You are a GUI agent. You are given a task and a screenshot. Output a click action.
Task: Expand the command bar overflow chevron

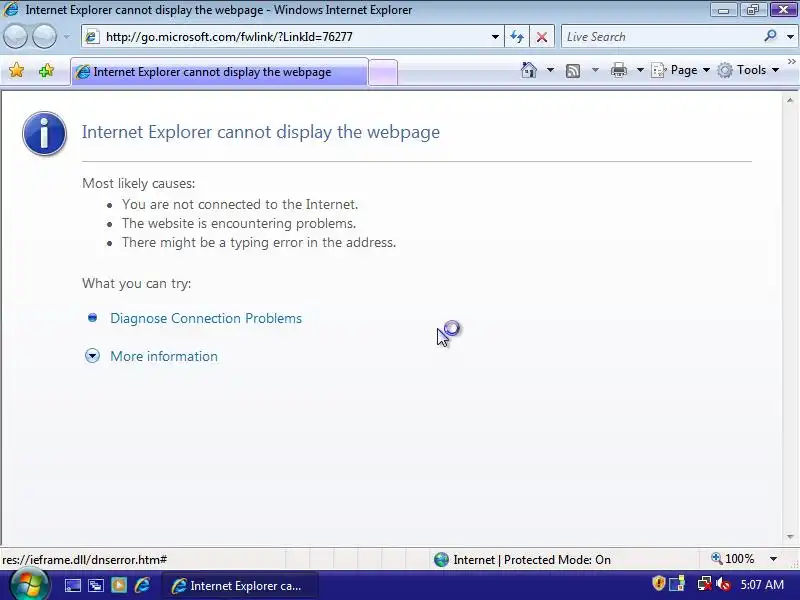tap(792, 61)
